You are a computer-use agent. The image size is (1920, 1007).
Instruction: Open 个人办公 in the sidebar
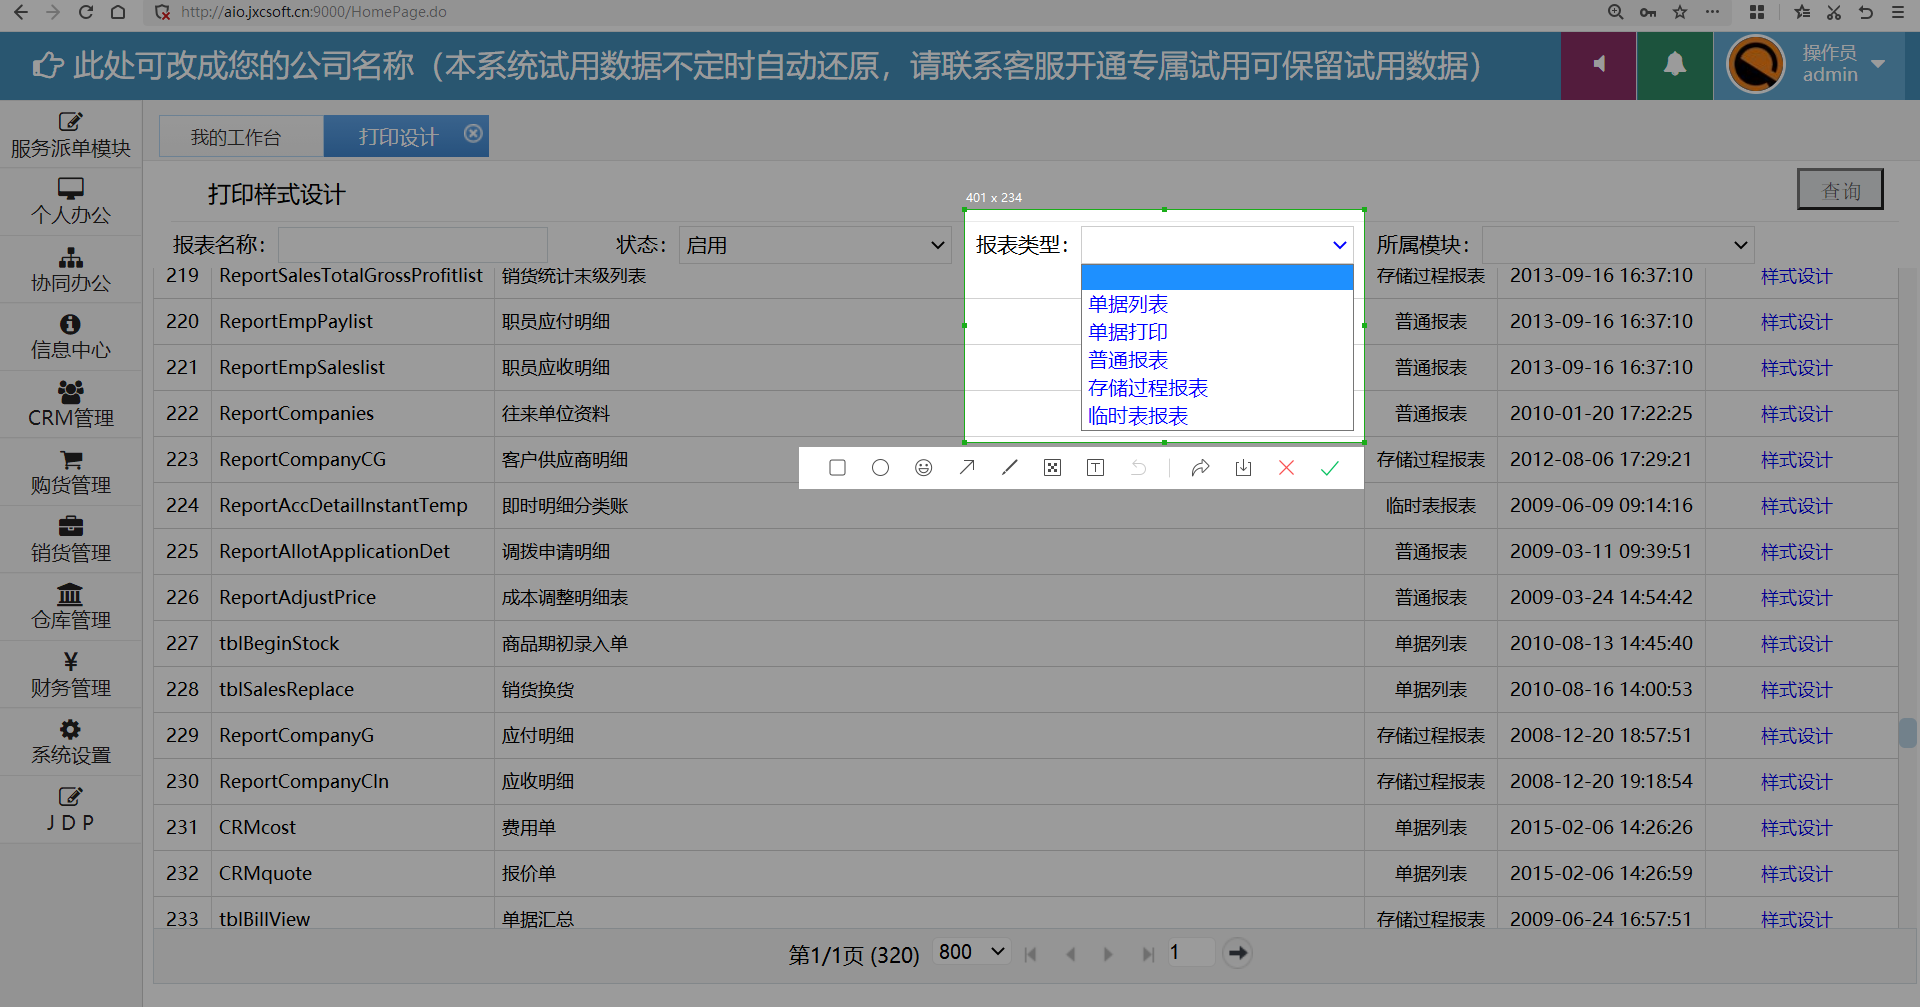click(70, 202)
